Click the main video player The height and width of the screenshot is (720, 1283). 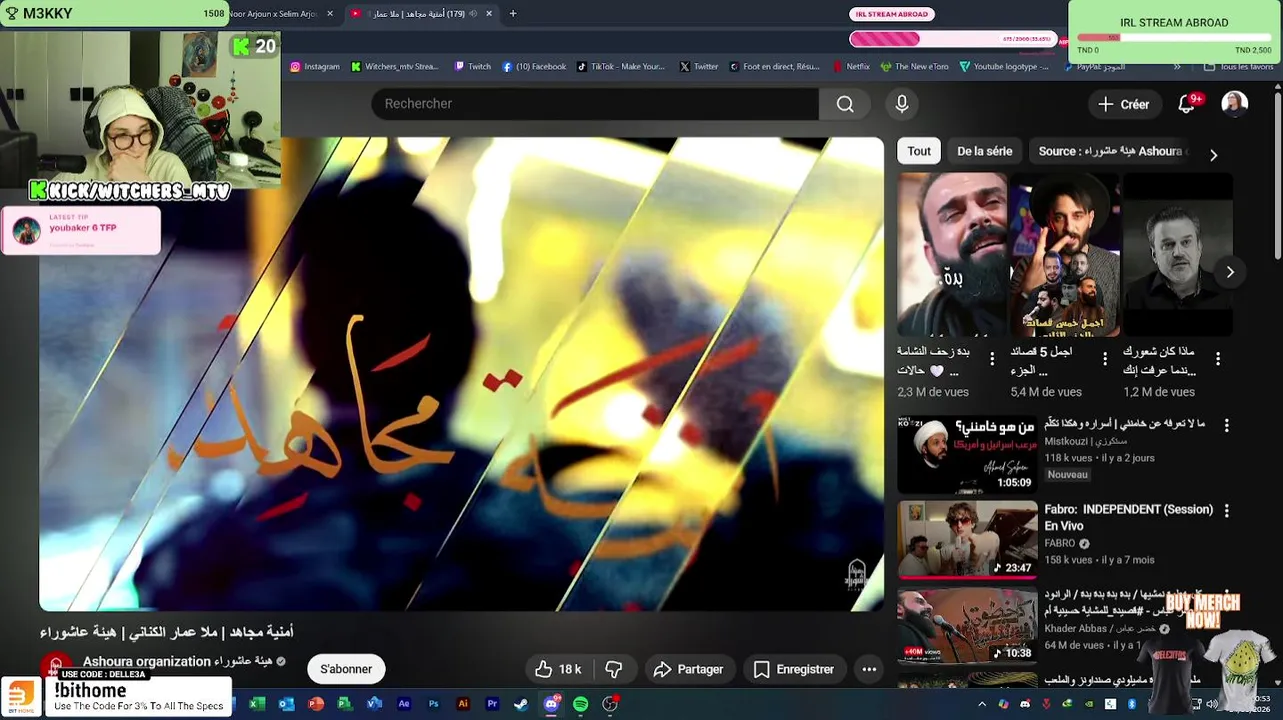(x=461, y=374)
